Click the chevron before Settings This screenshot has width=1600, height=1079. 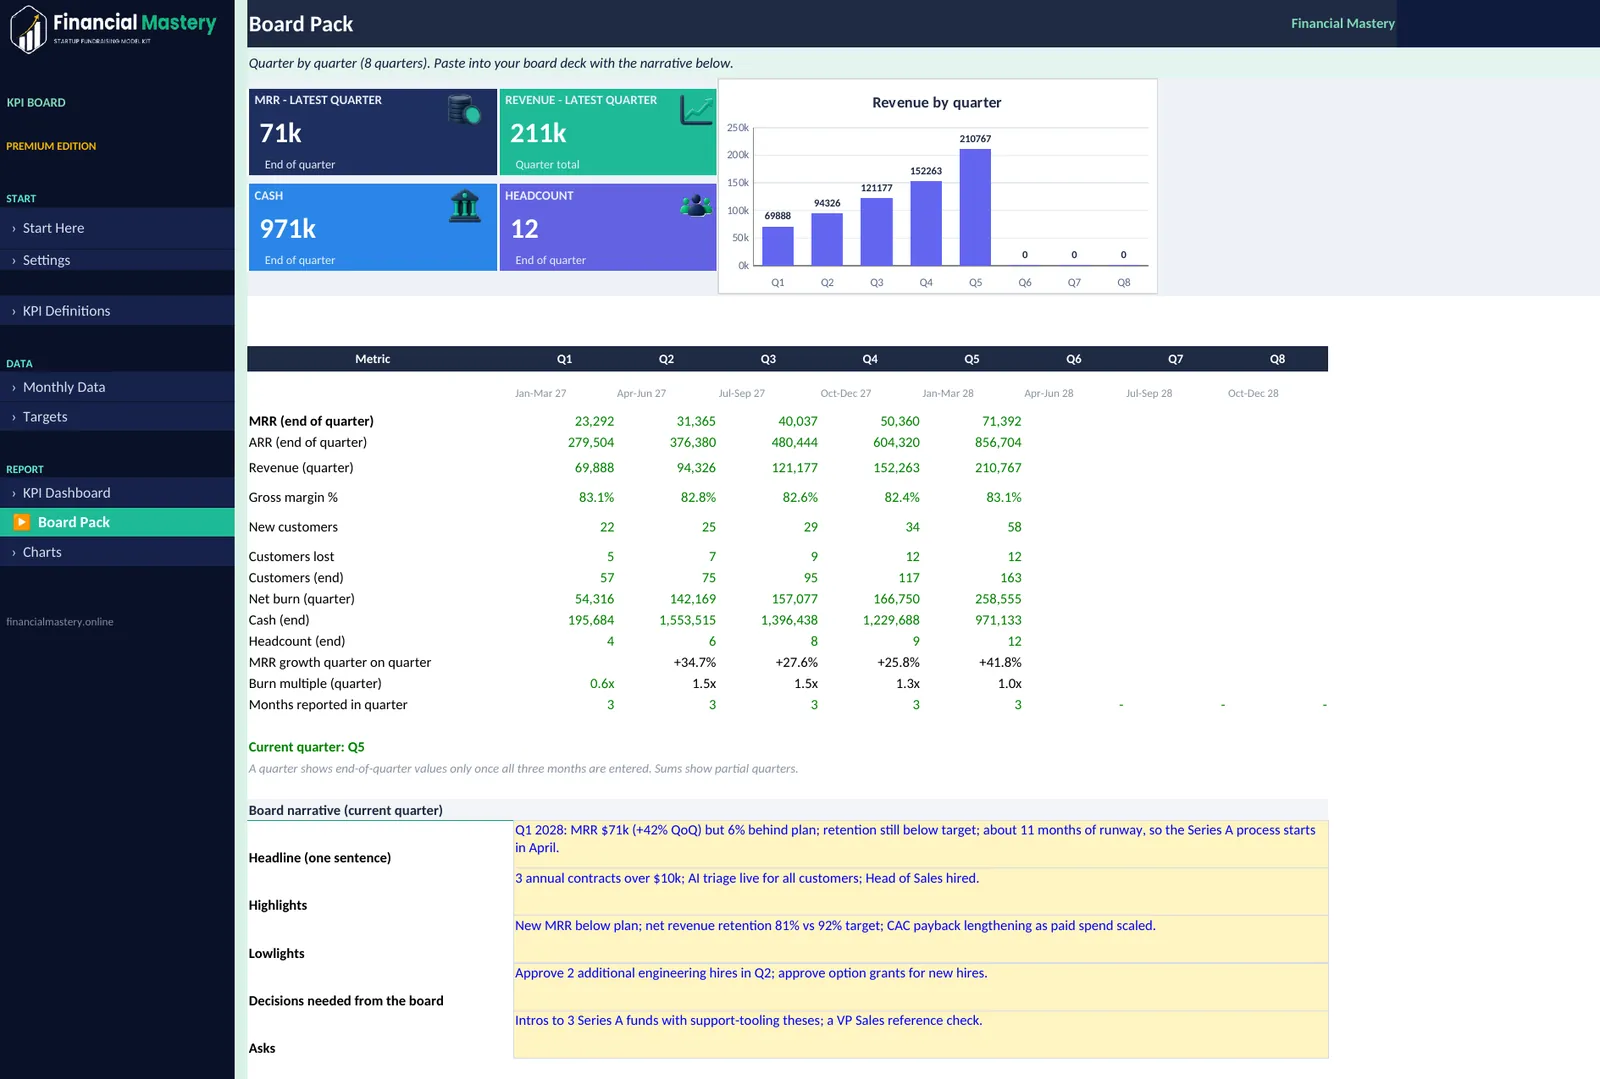pos(13,261)
